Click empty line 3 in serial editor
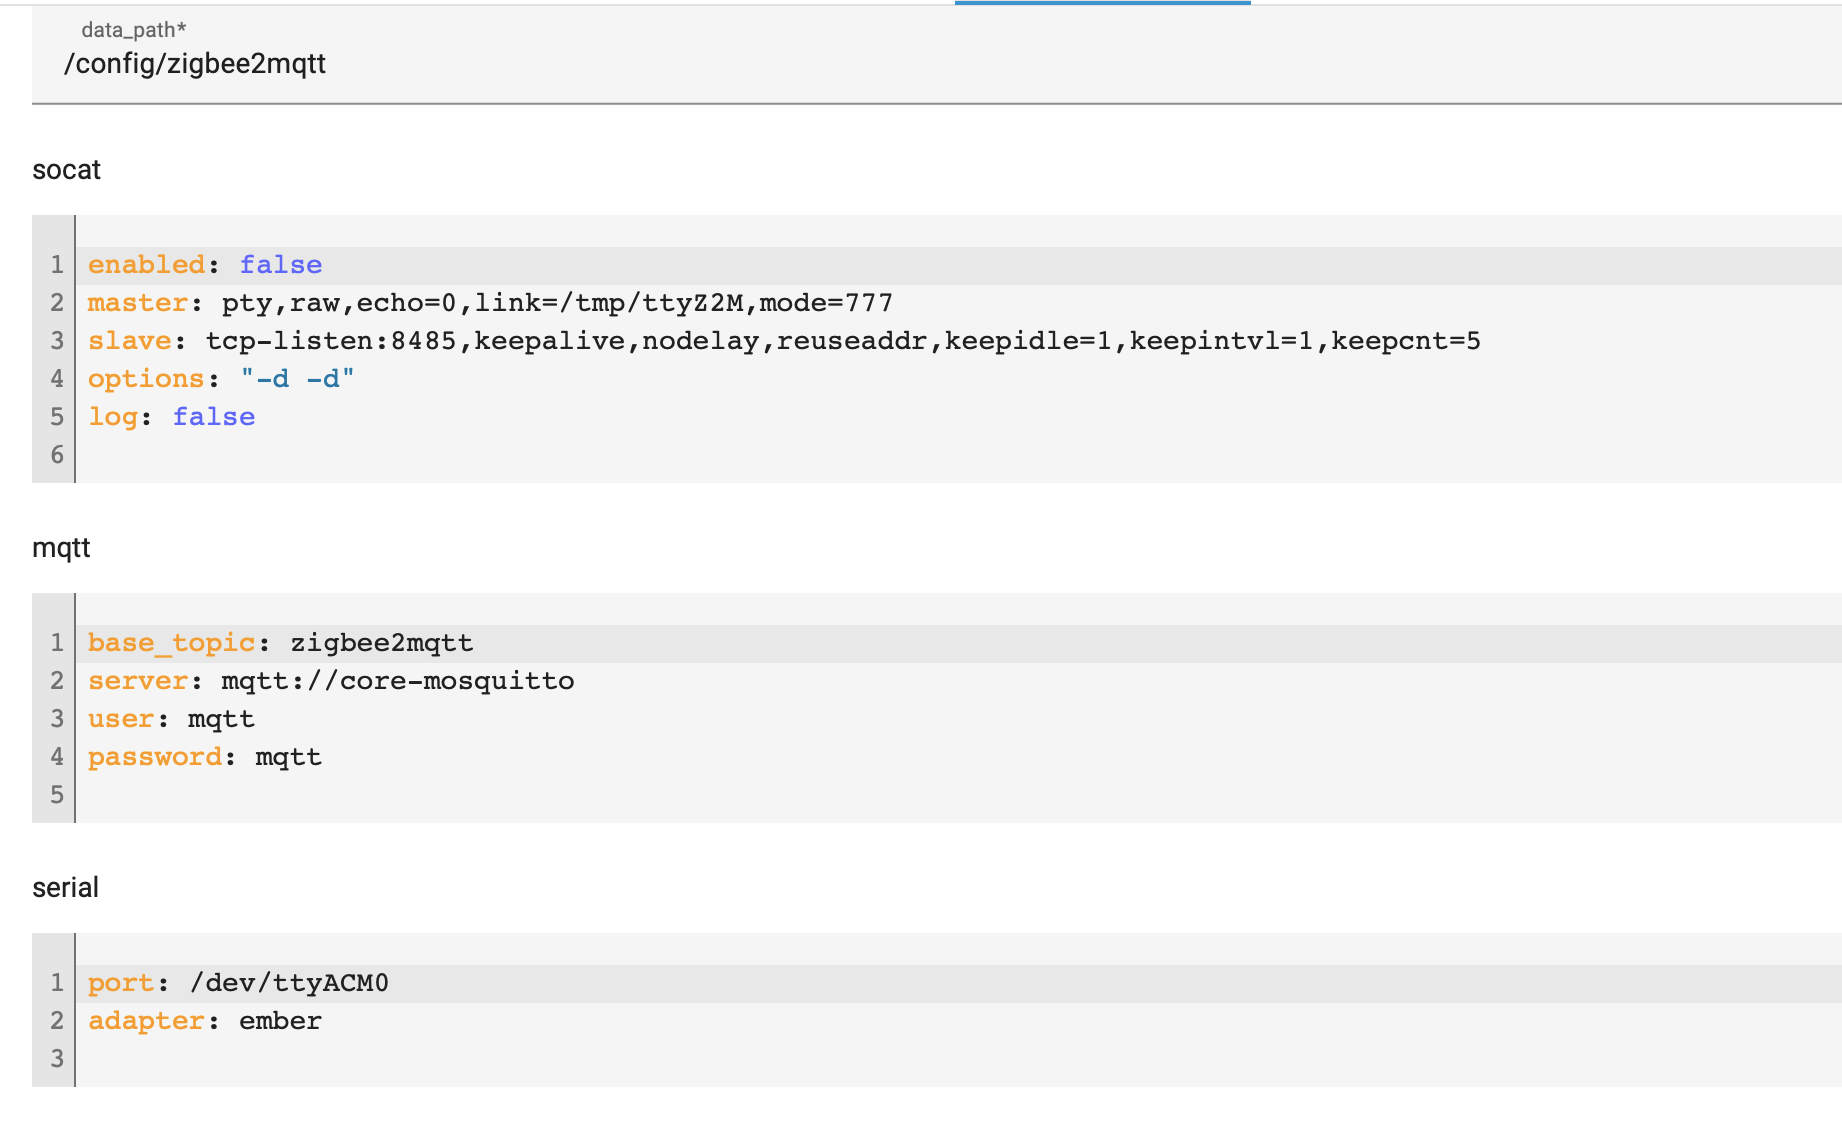This screenshot has width=1842, height=1142. 959,1059
